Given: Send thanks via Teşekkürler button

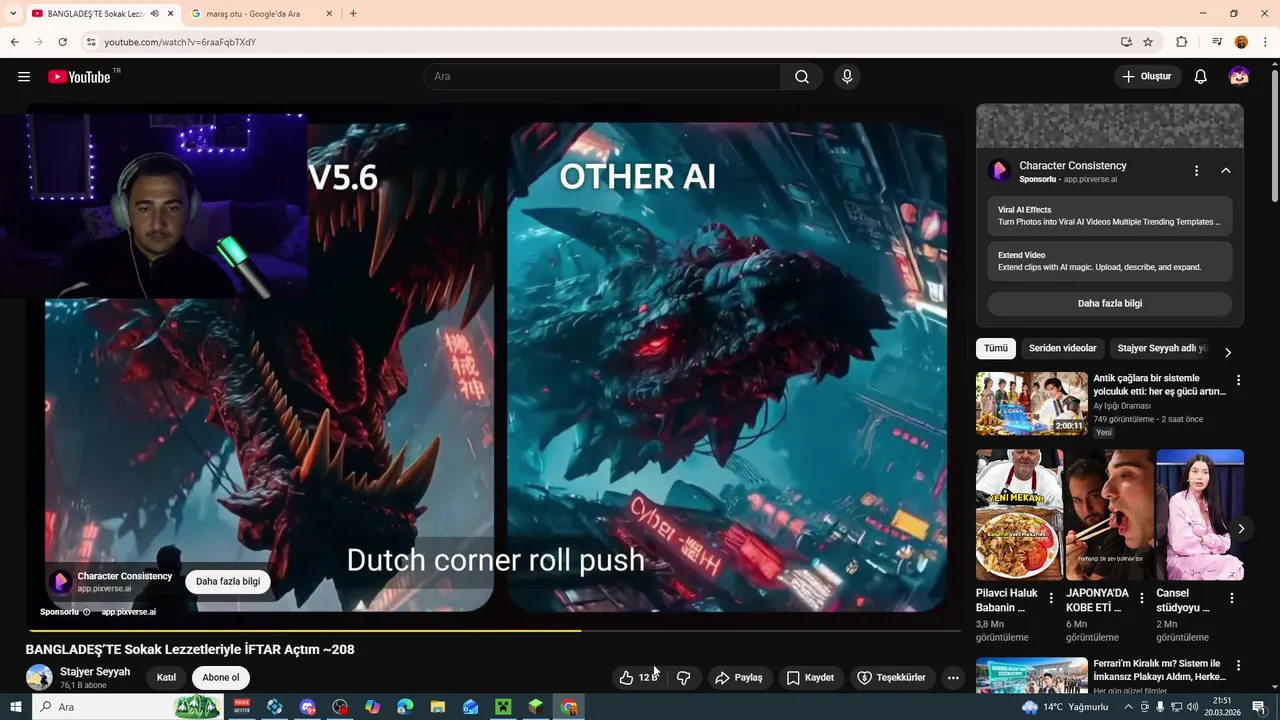Looking at the screenshot, I should [892, 678].
